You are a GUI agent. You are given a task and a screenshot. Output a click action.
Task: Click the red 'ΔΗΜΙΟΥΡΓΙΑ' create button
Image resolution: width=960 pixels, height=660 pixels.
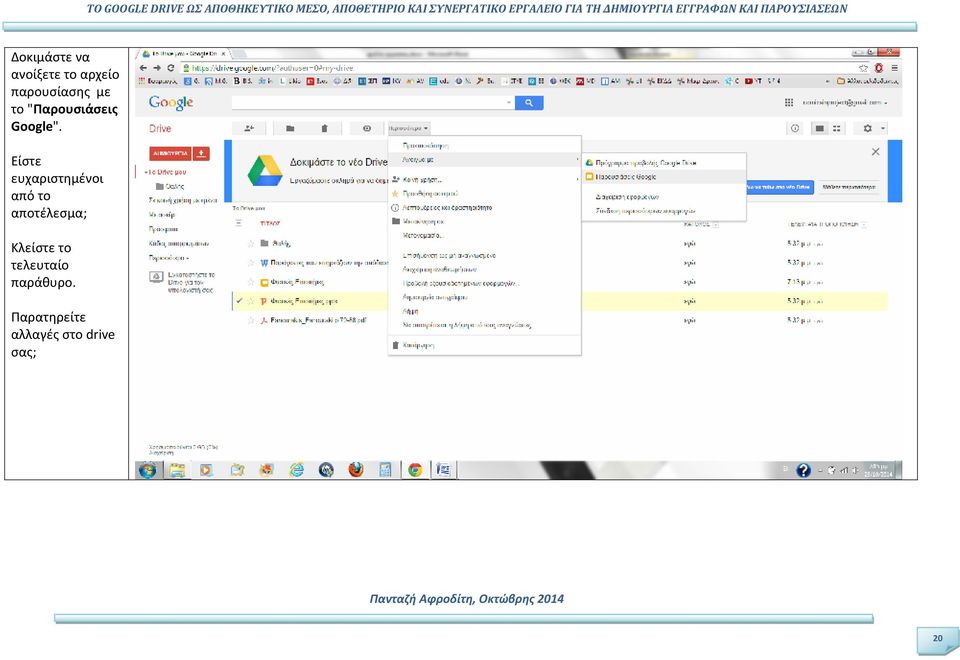click(x=170, y=153)
